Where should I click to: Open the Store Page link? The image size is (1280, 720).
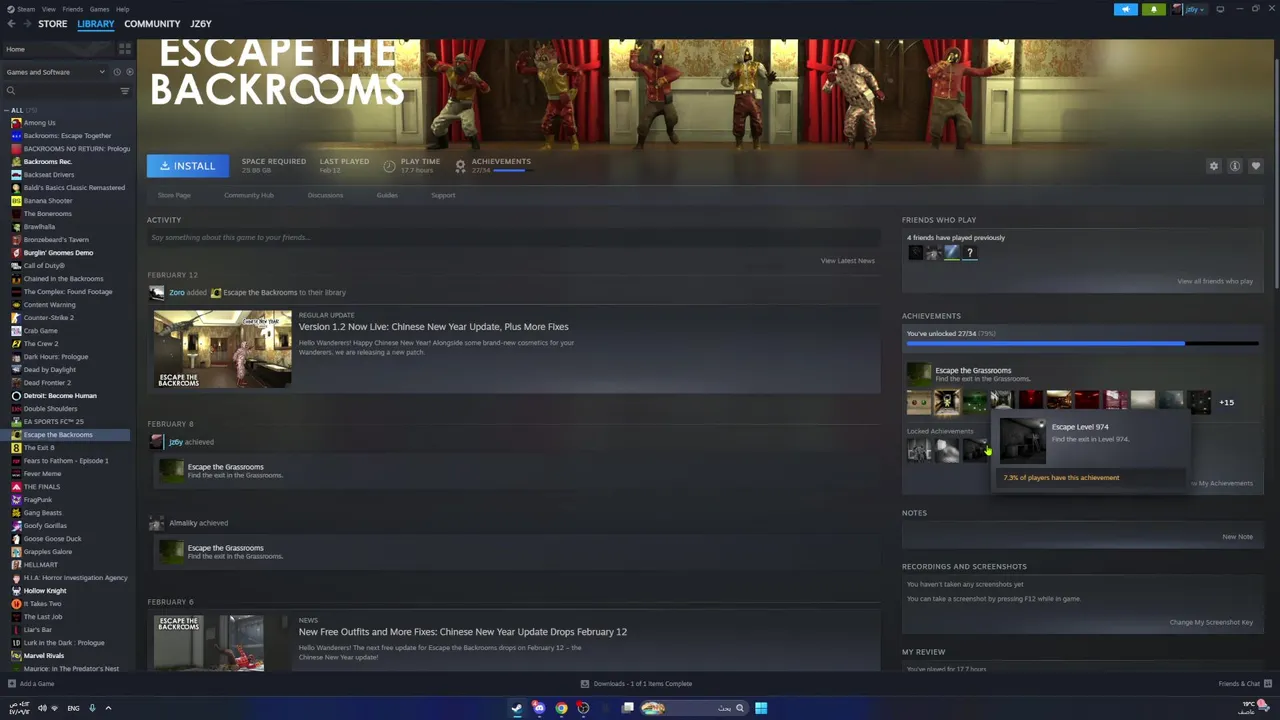click(x=174, y=195)
